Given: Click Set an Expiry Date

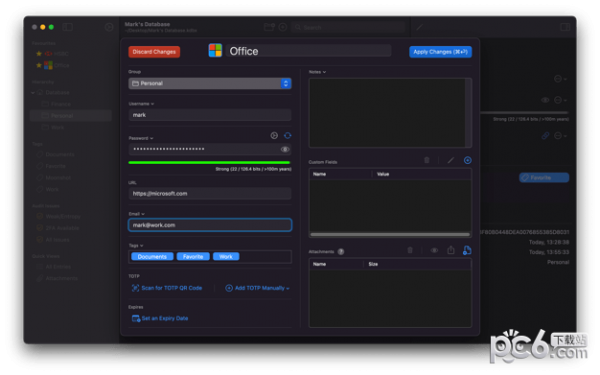Looking at the screenshot, I should click(160, 318).
